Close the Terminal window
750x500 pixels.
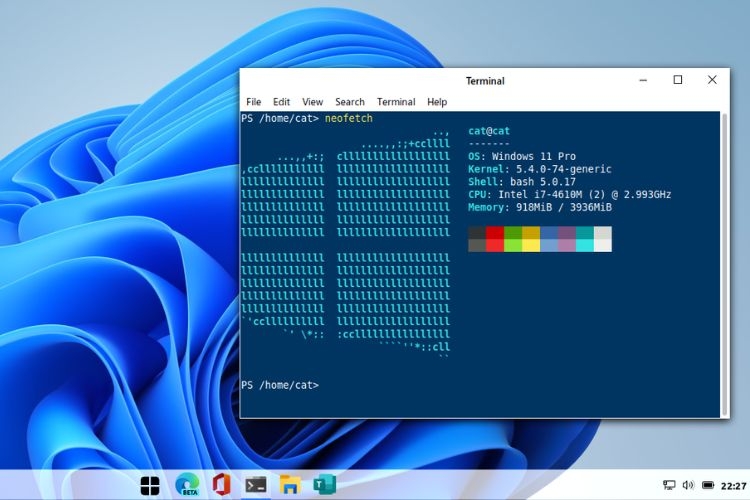coord(712,80)
